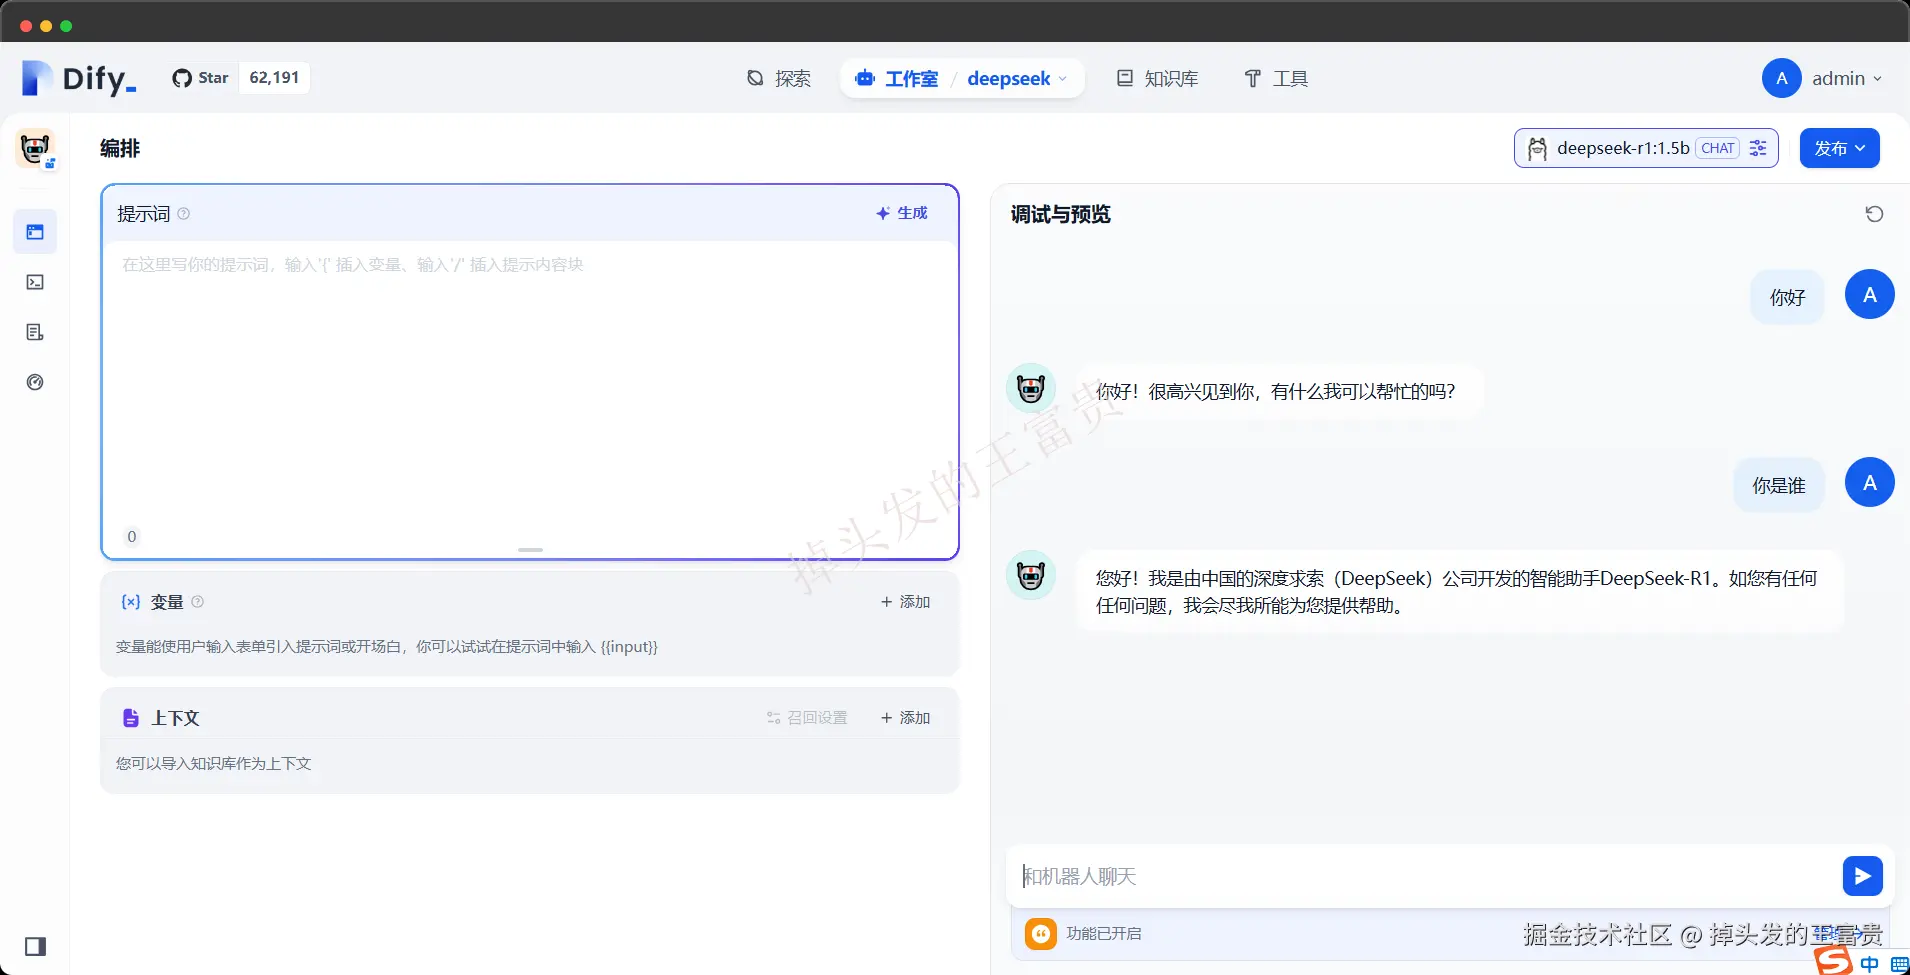Click the 编排 page heading
This screenshot has height=975, width=1910.
coord(120,148)
